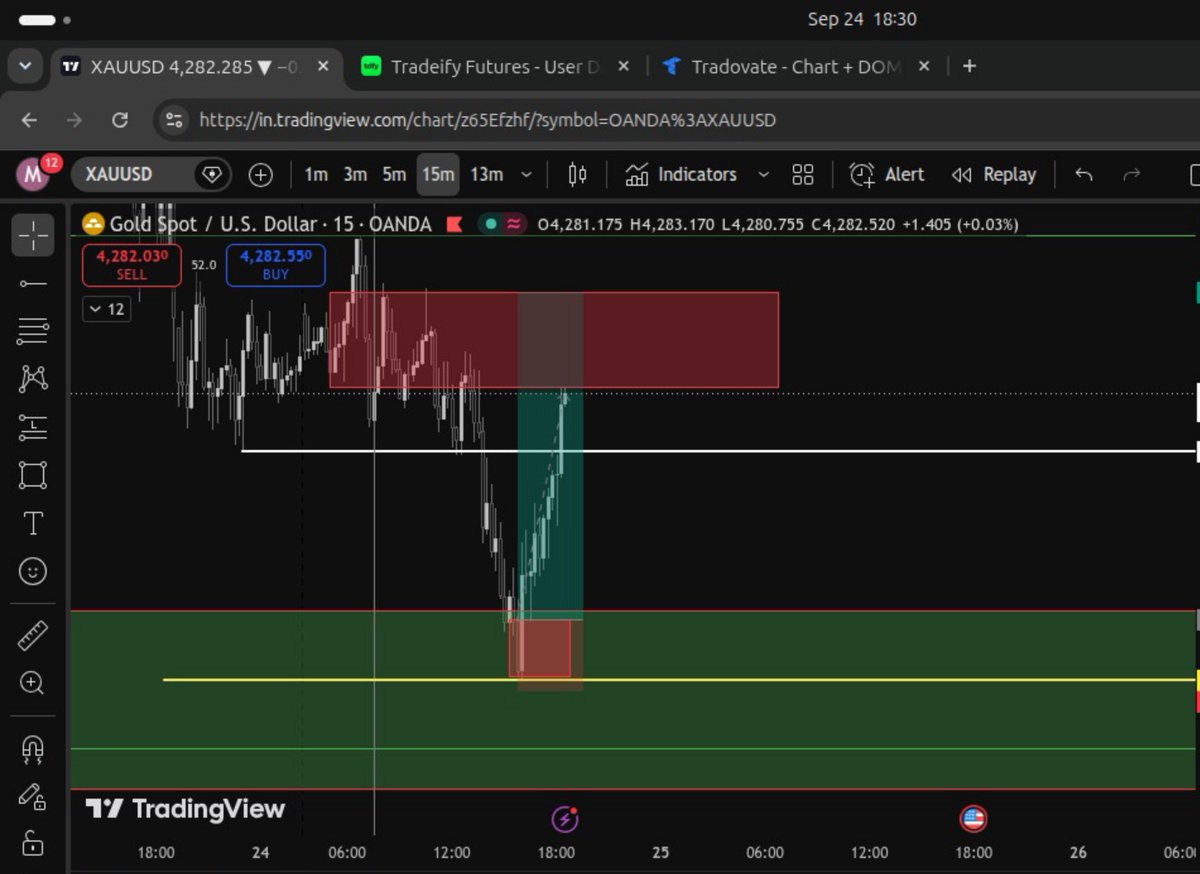1200x874 pixels.
Task: Open the Sep 24 18:30 system clock
Action: point(862,19)
